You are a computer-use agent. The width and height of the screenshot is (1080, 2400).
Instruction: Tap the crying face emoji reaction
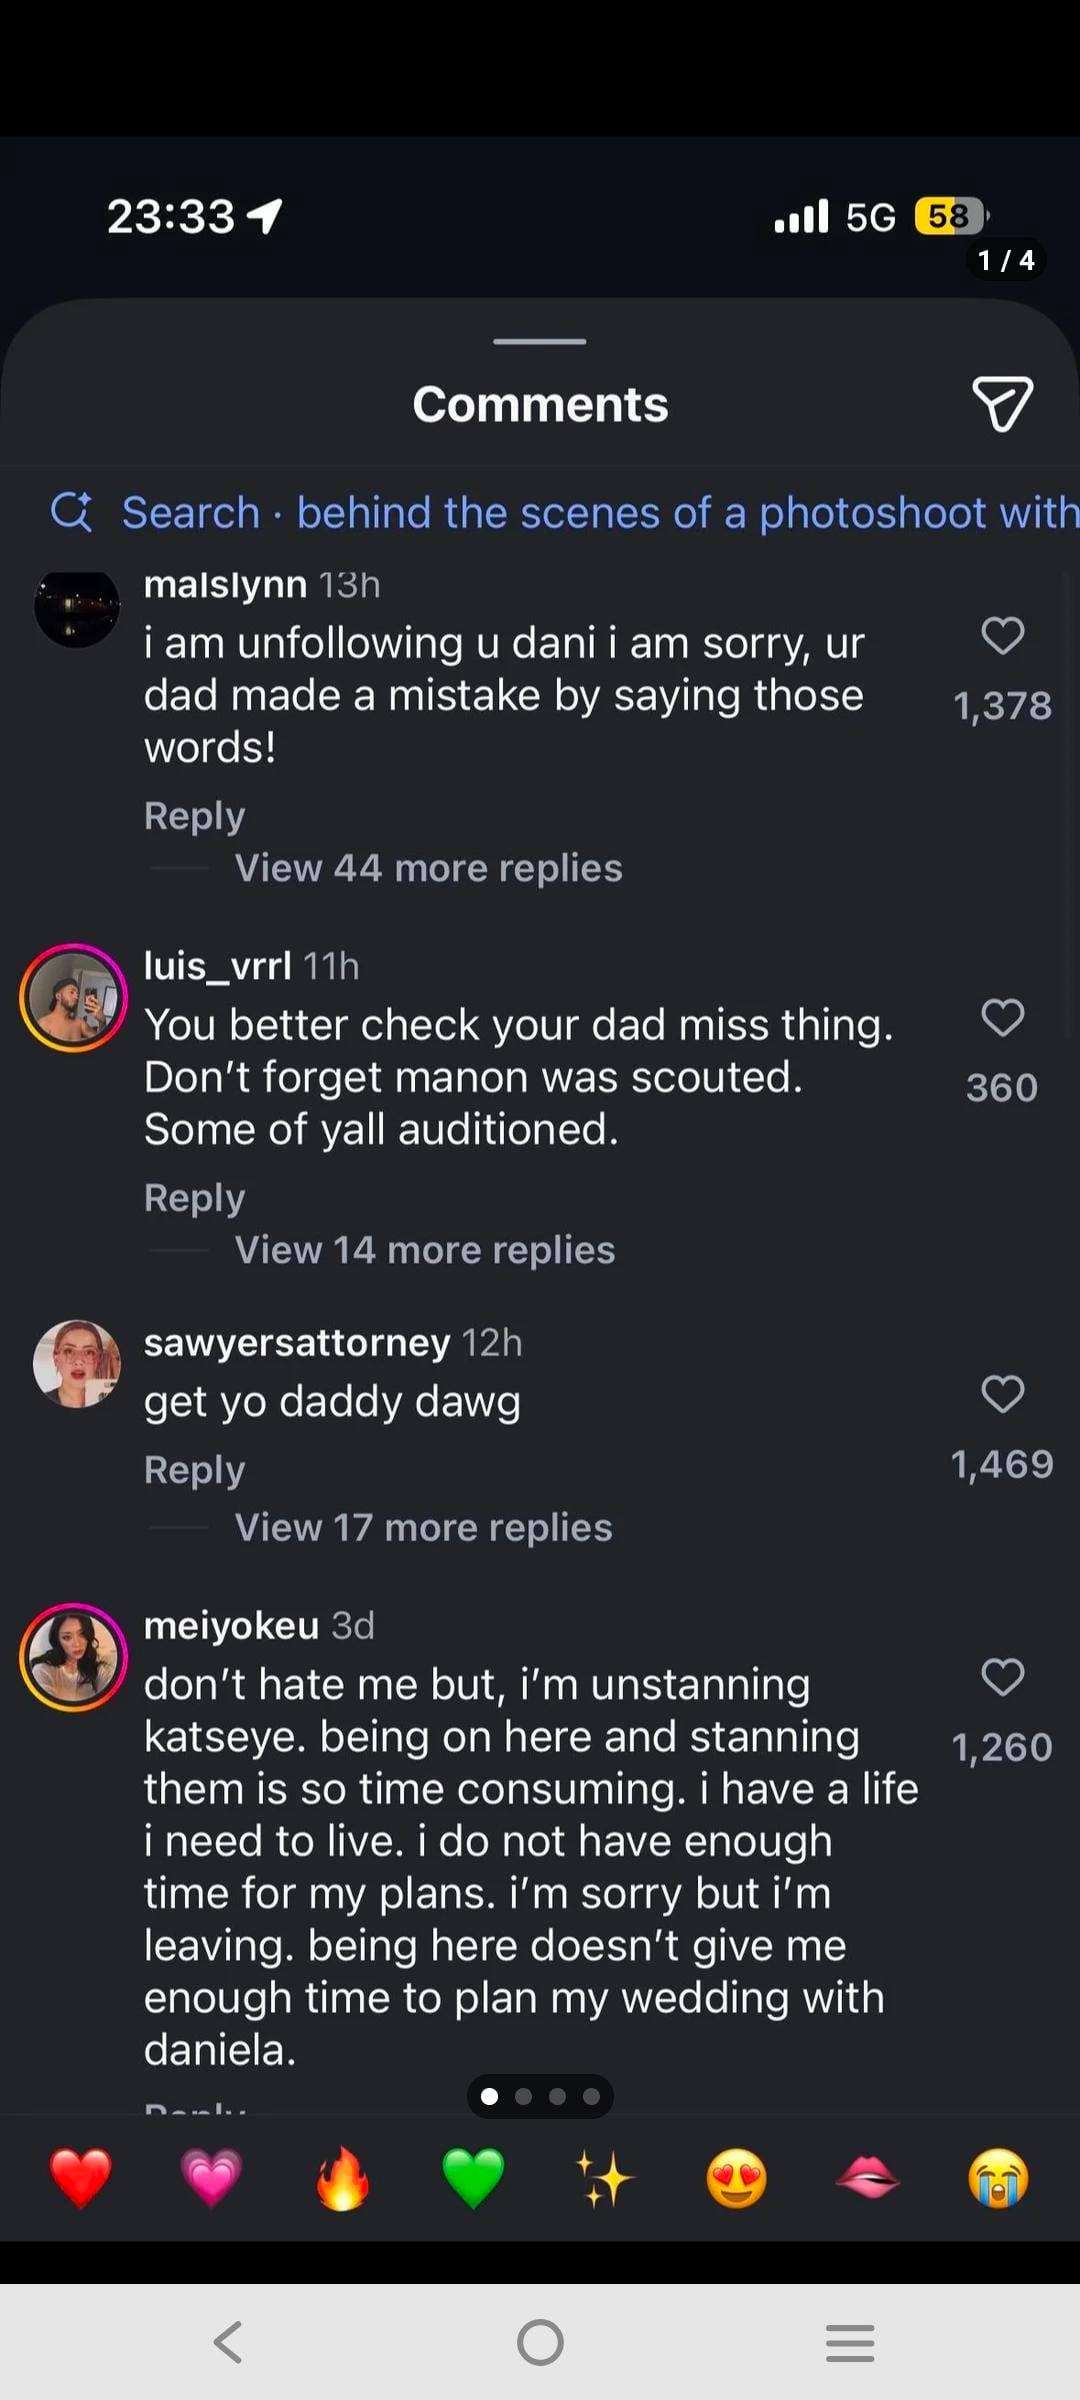998,2177
